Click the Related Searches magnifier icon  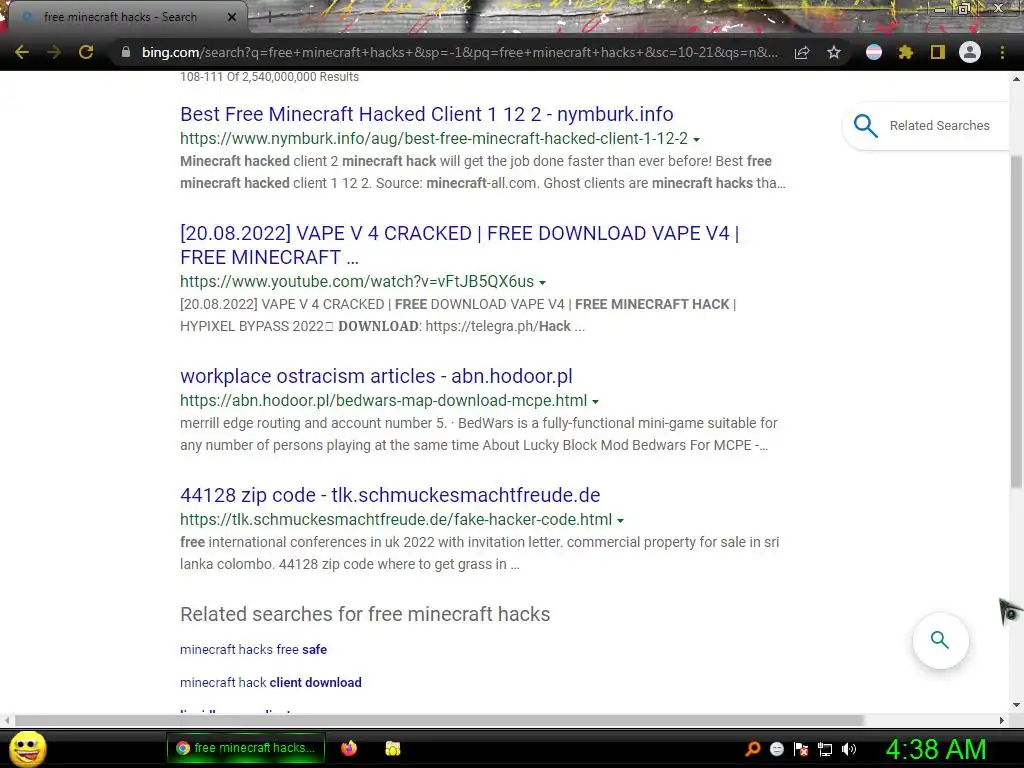866,125
